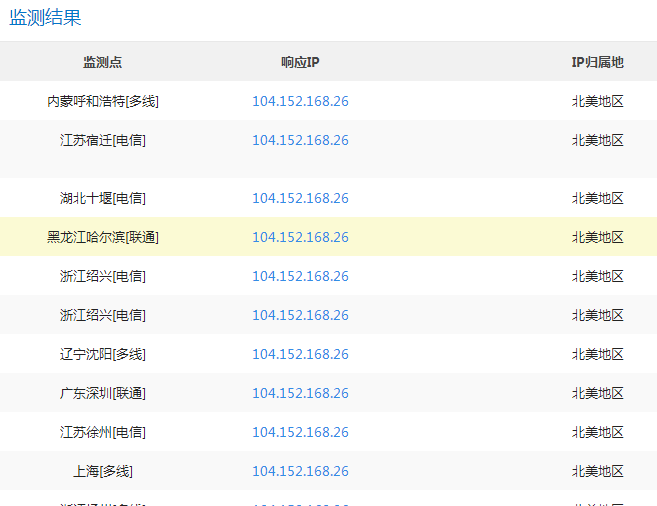Select the 内蒙呼和浩特[多线] monitoring point
657x506 pixels.
102,101
